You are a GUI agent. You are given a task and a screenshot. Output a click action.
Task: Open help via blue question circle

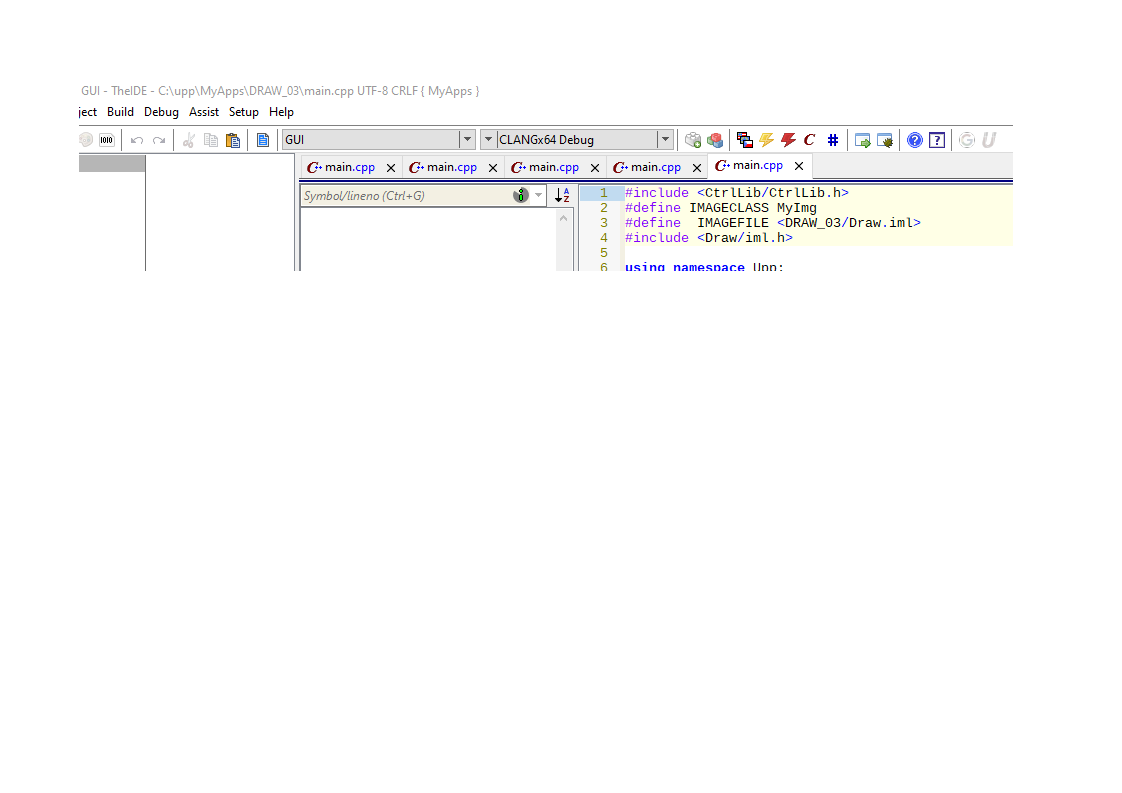coord(914,140)
